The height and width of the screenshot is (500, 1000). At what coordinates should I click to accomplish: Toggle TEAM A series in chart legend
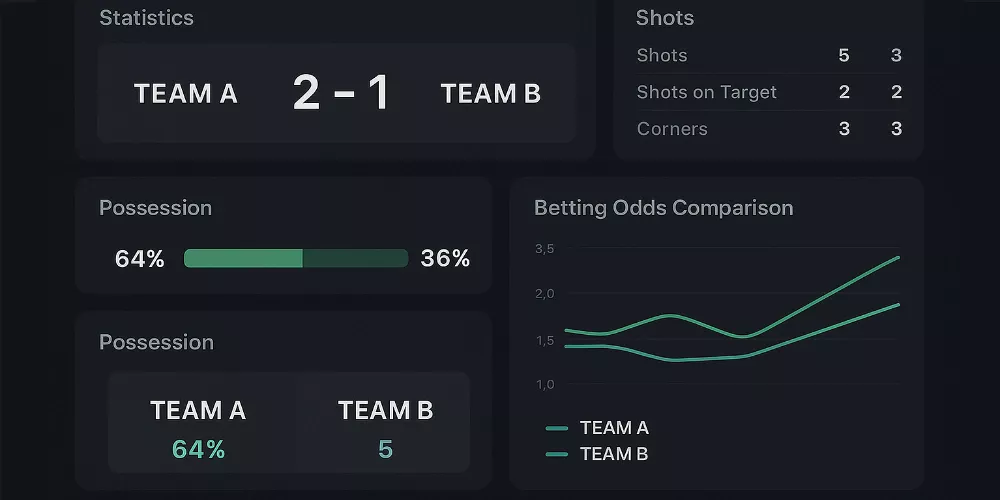614,428
